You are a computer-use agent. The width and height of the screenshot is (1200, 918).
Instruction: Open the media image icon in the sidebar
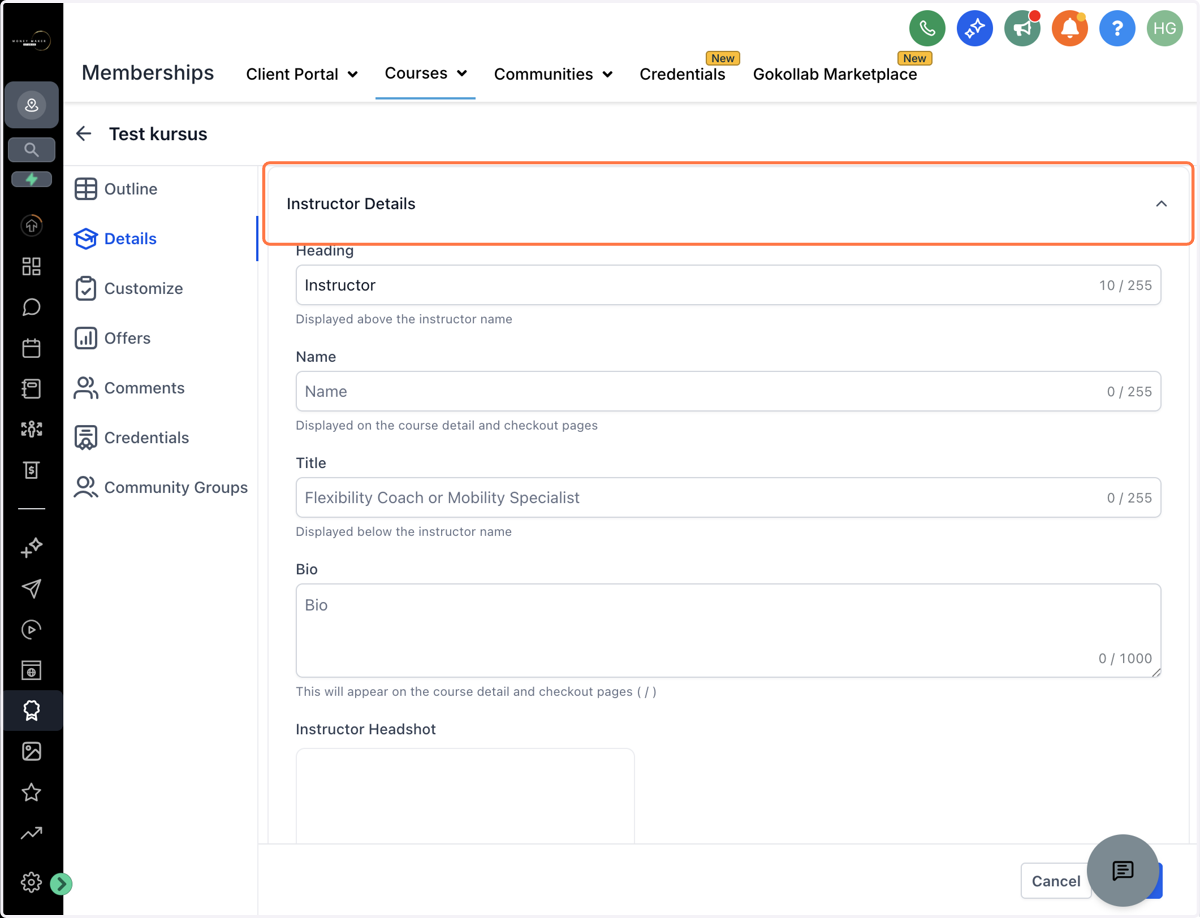point(32,751)
